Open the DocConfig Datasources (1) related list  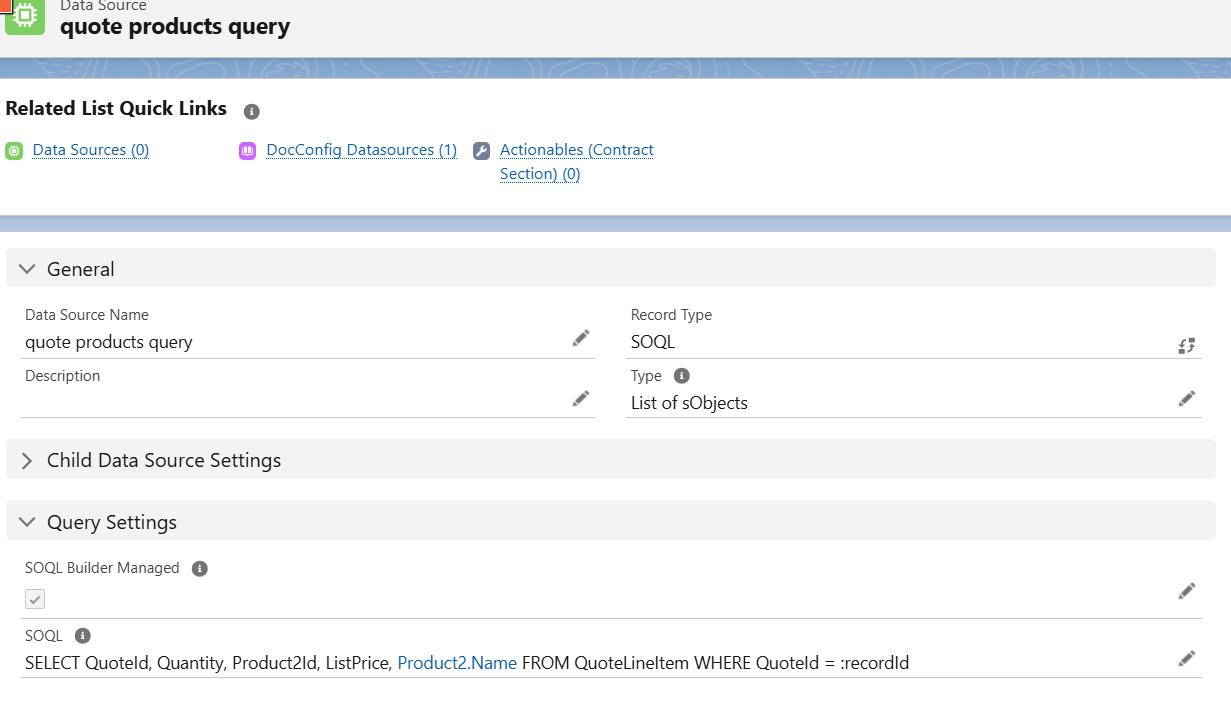point(361,149)
